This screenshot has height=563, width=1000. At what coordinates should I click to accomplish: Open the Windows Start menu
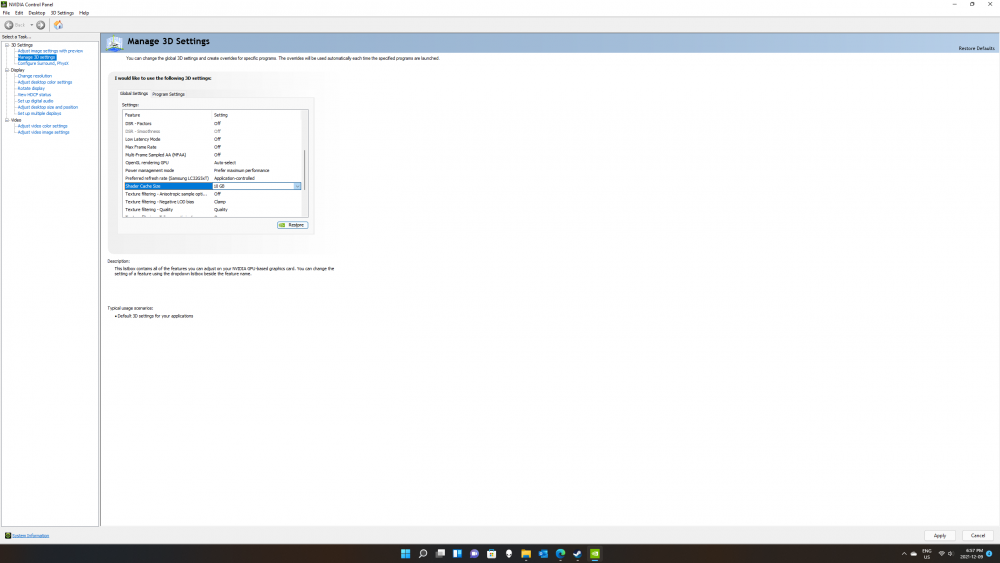(x=406, y=553)
